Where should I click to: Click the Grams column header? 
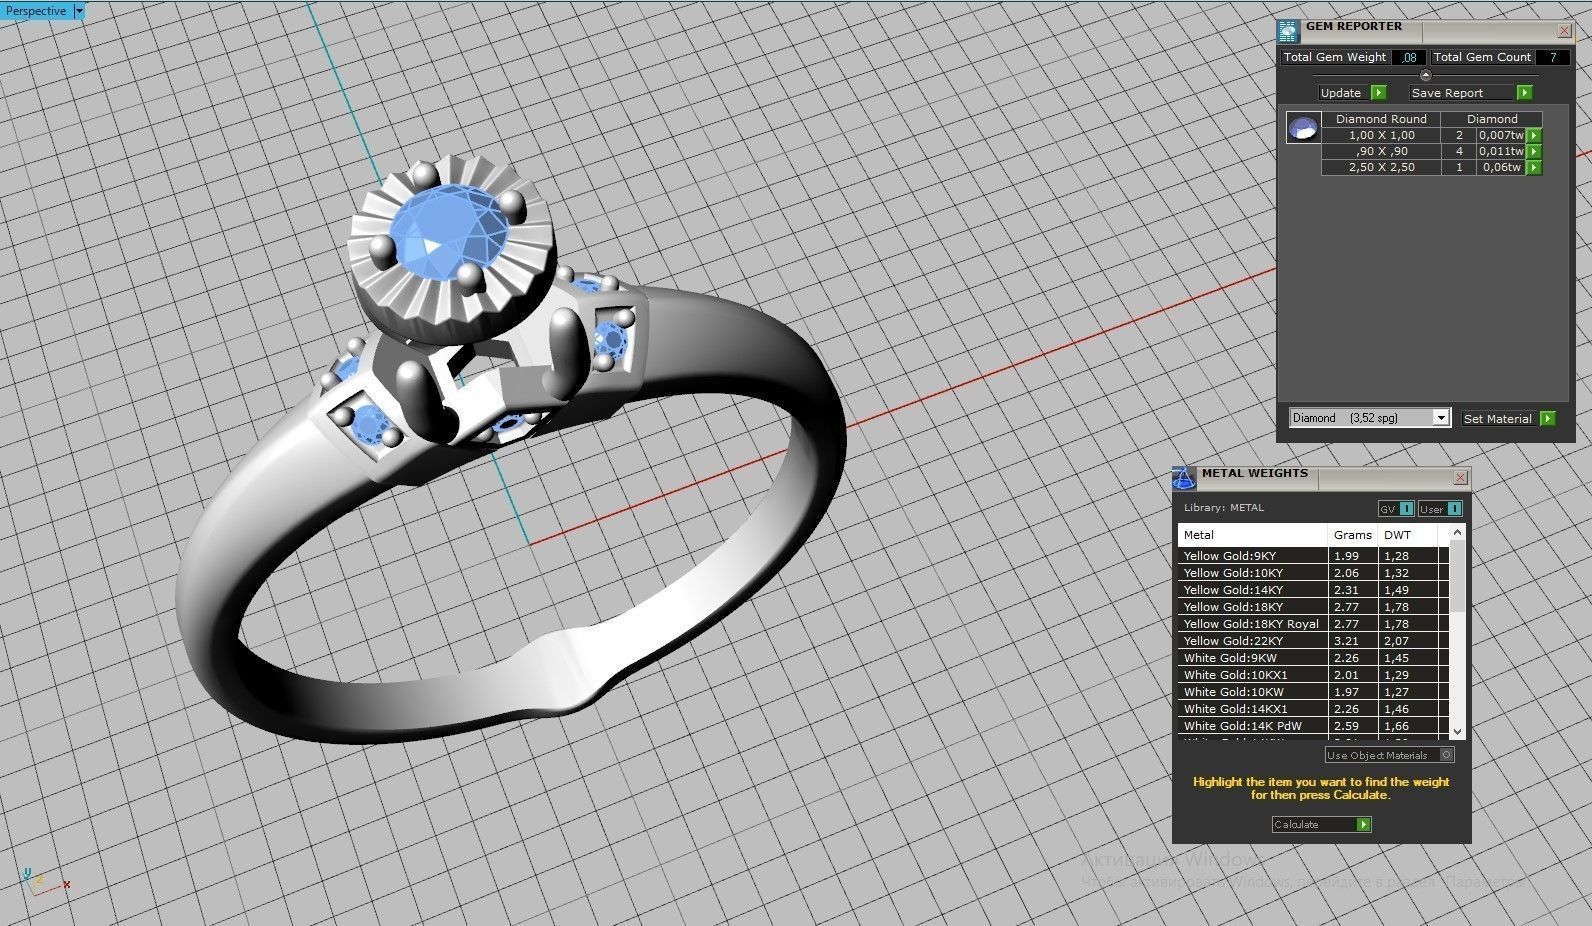coord(1353,535)
